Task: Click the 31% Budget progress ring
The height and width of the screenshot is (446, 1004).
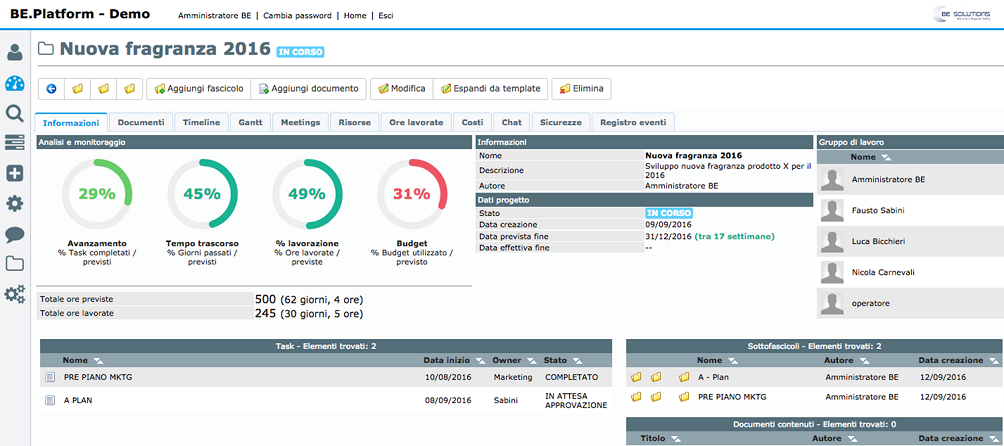Action: pos(412,194)
